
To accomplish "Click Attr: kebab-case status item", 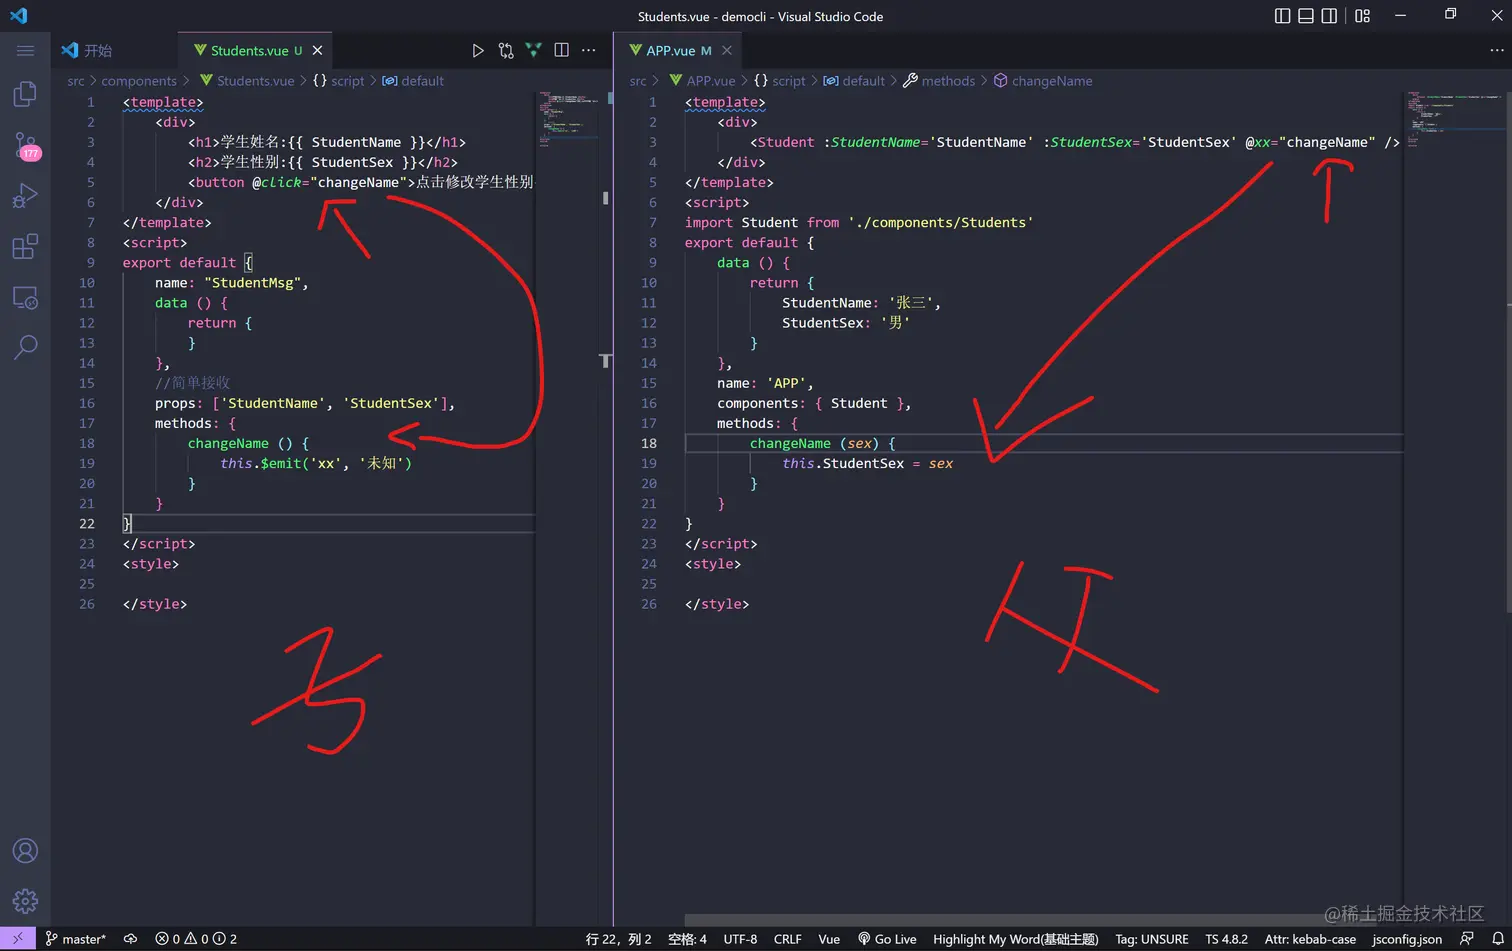I will pos(1310,939).
